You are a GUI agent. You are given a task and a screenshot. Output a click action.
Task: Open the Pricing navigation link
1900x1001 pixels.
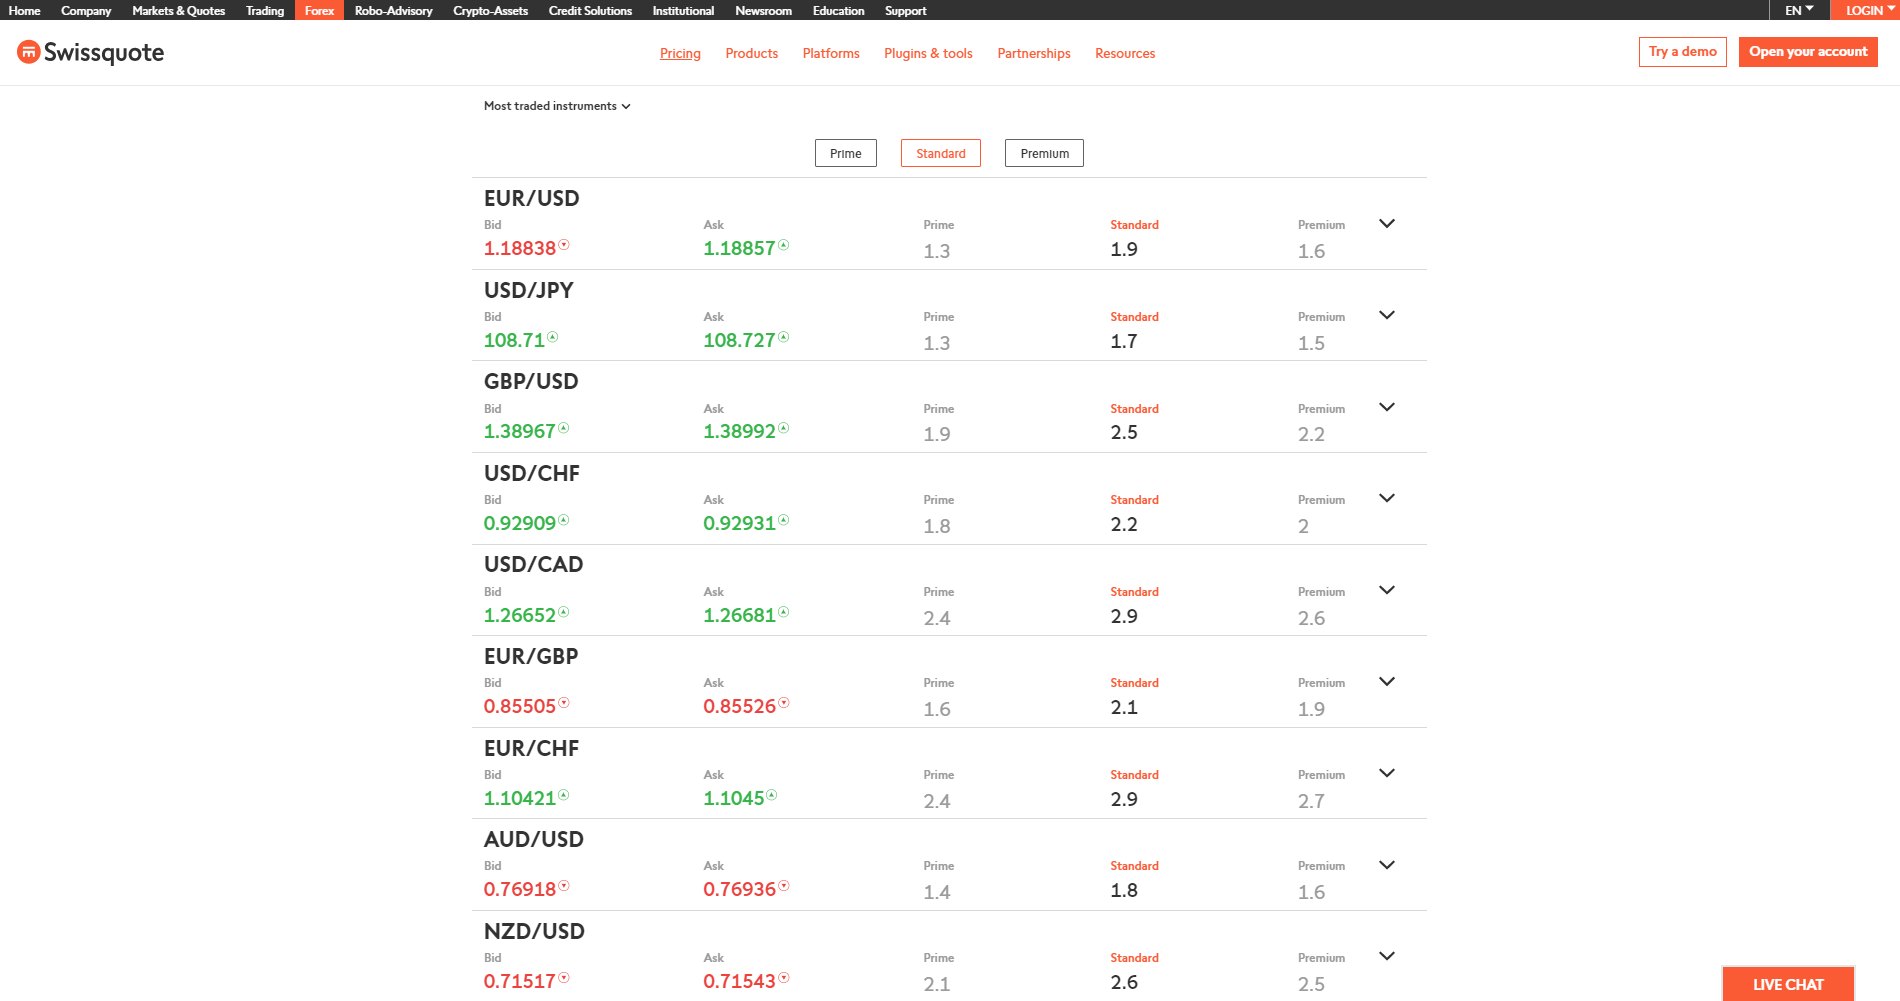[x=680, y=53]
